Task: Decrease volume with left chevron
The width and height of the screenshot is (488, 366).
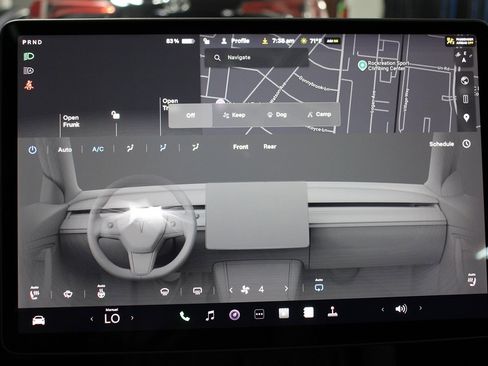Action: click(x=383, y=310)
